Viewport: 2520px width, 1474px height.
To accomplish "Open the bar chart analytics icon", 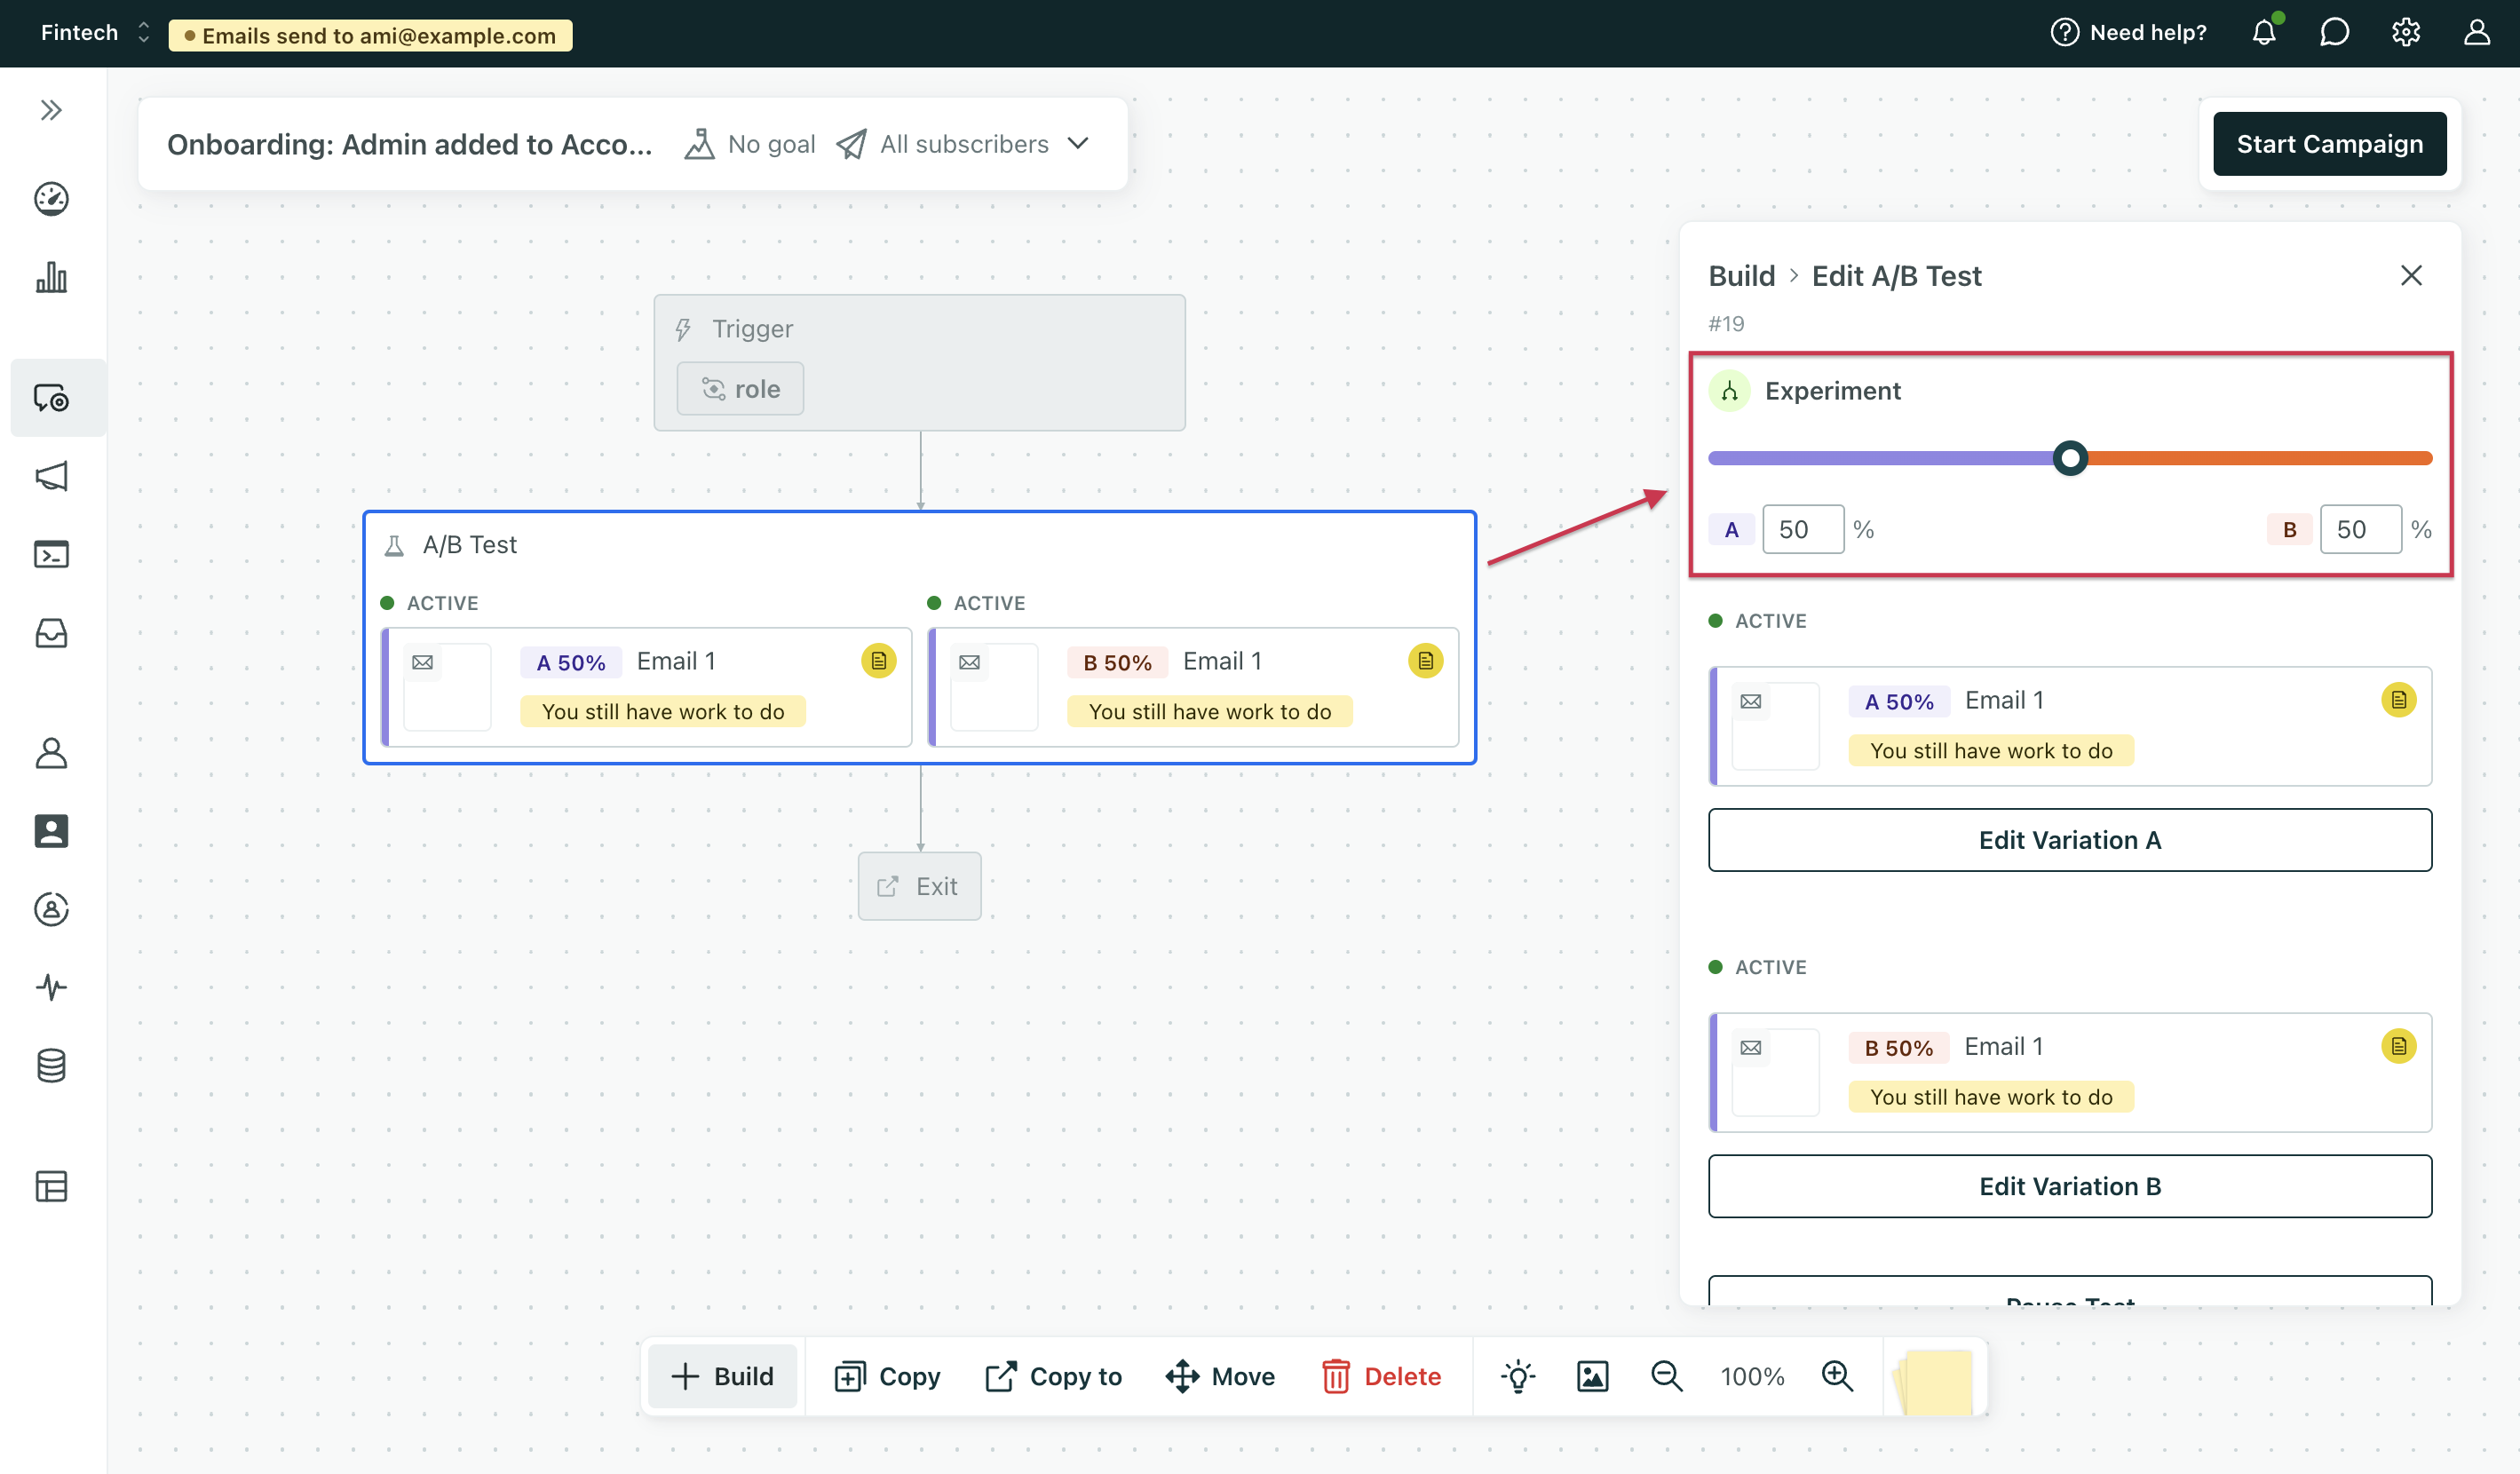I will (x=51, y=277).
